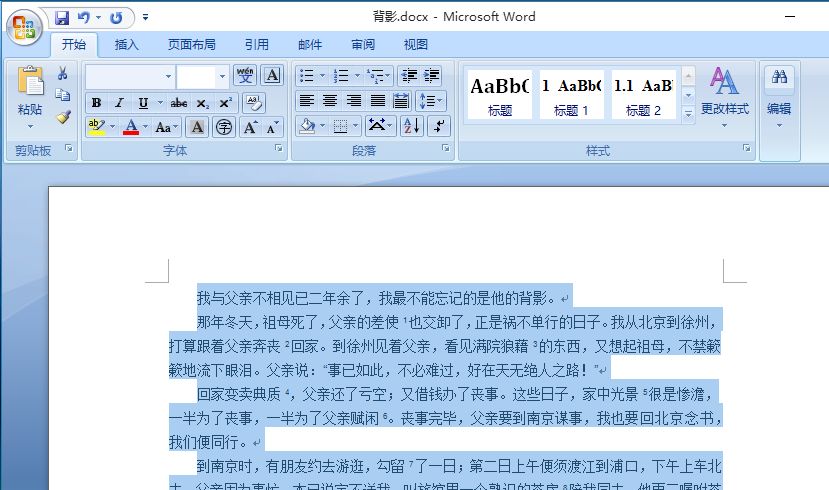Image resolution: width=829 pixels, height=490 pixels.
Task: Toggle subscript formatting
Action: tap(202, 103)
